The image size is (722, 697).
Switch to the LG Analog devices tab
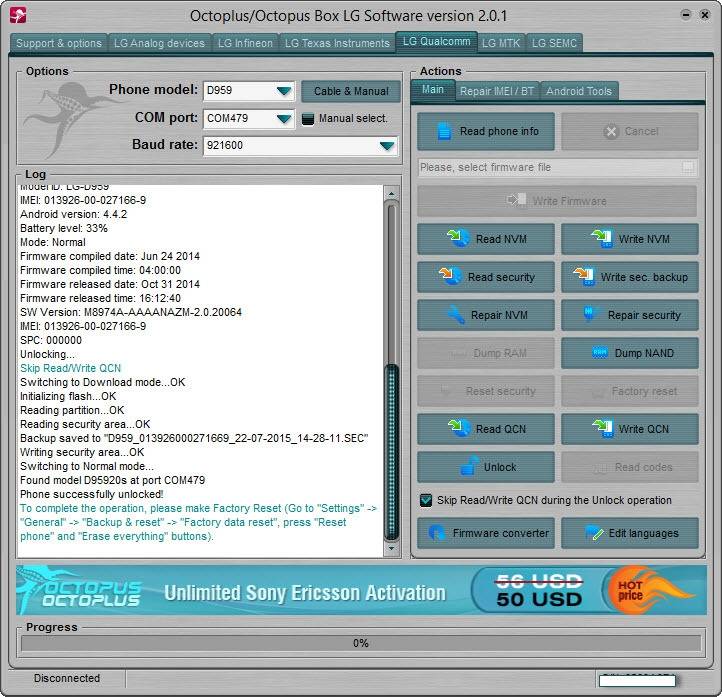[159, 43]
